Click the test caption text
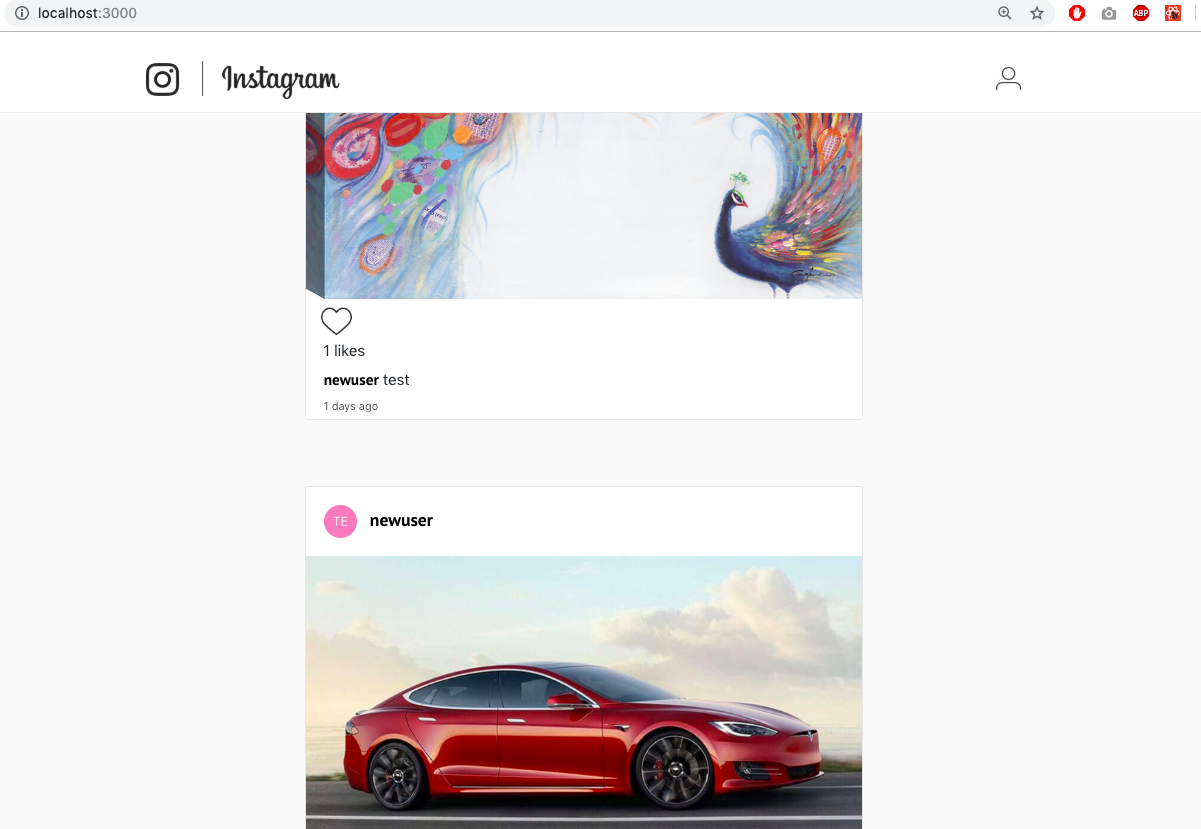Image resolution: width=1201 pixels, height=829 pixels. [397, 380]
